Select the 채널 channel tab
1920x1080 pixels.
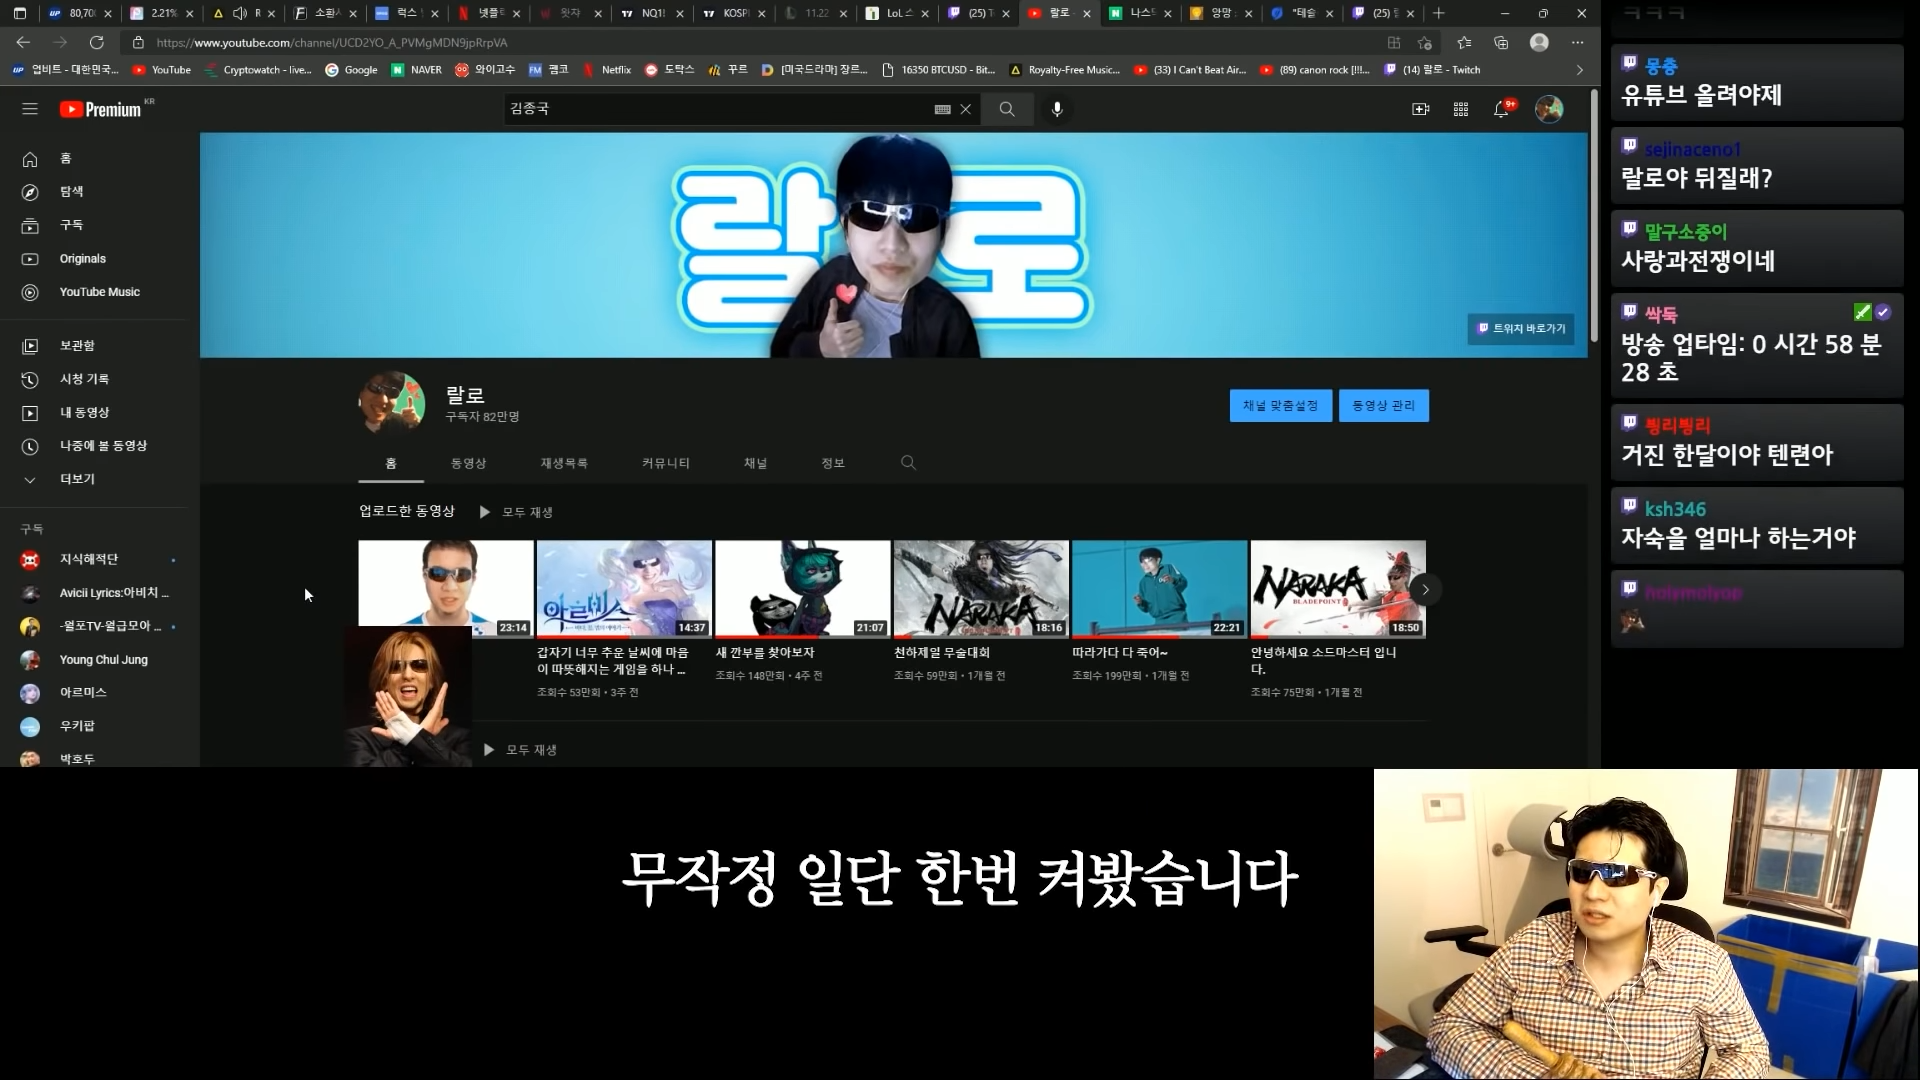point(755,463)
